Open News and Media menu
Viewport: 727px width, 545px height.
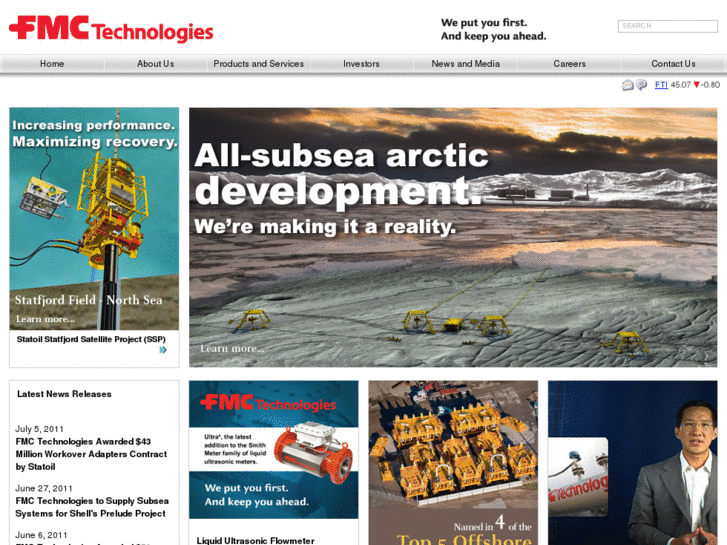[x=466, y=64]
